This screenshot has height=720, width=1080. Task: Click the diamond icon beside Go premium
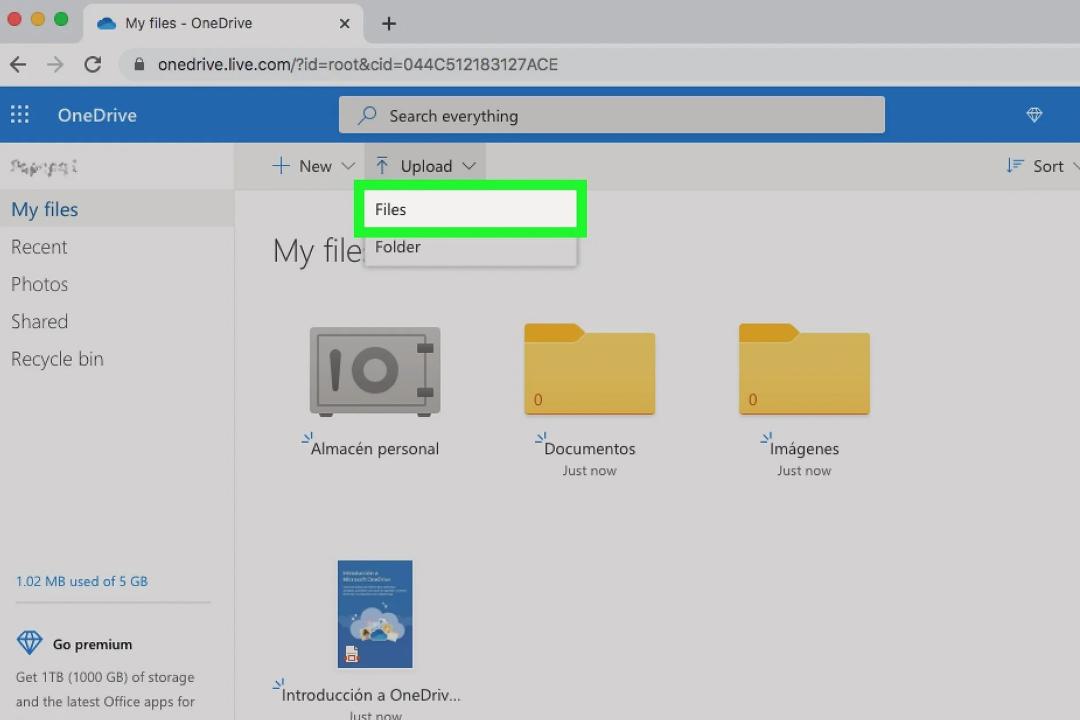[x=30, y=642]
